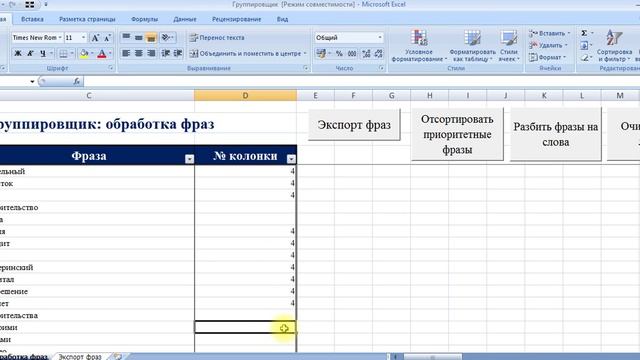Apply yellow fill color bucket
The height and width of the screenshot is (360, 640).
coord(84,53)
